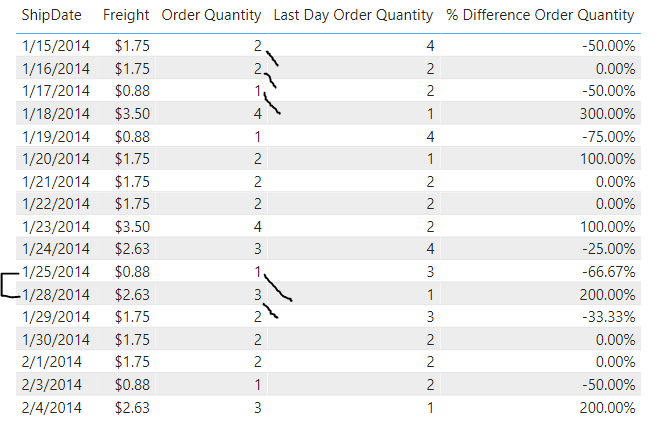Select the 300.00% difference value
Screen dimensions: 657x435
tap(608, 113)
